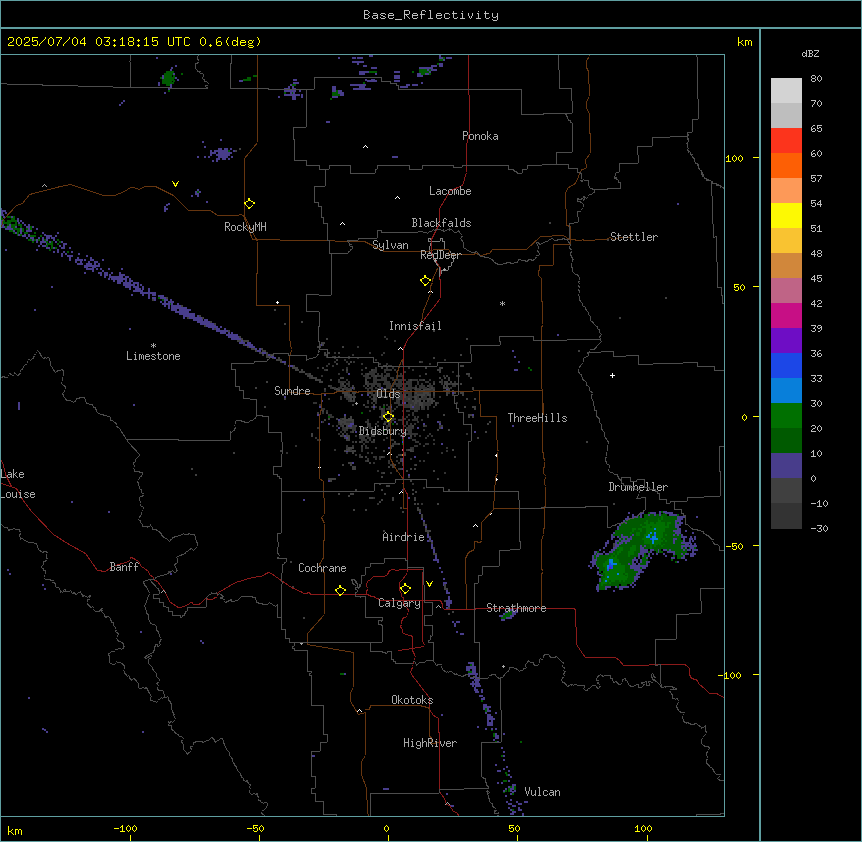Click the Limestone label
This screenshot has width=862, height=842.
coord(153,356)
